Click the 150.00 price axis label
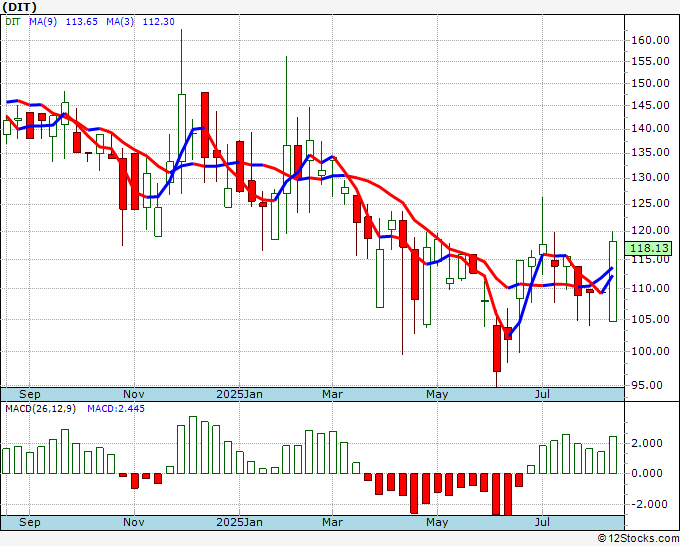Image resolution: width=680 pixels, height=546 pixels. pos(650,83)
